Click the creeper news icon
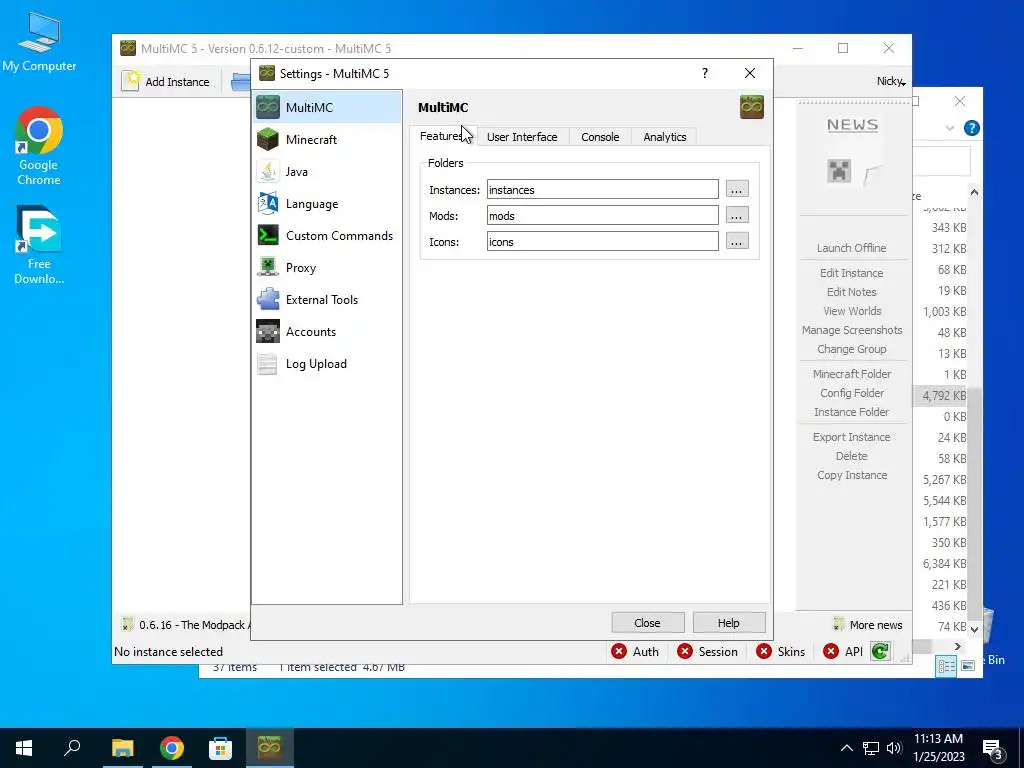 coord(839,171)
